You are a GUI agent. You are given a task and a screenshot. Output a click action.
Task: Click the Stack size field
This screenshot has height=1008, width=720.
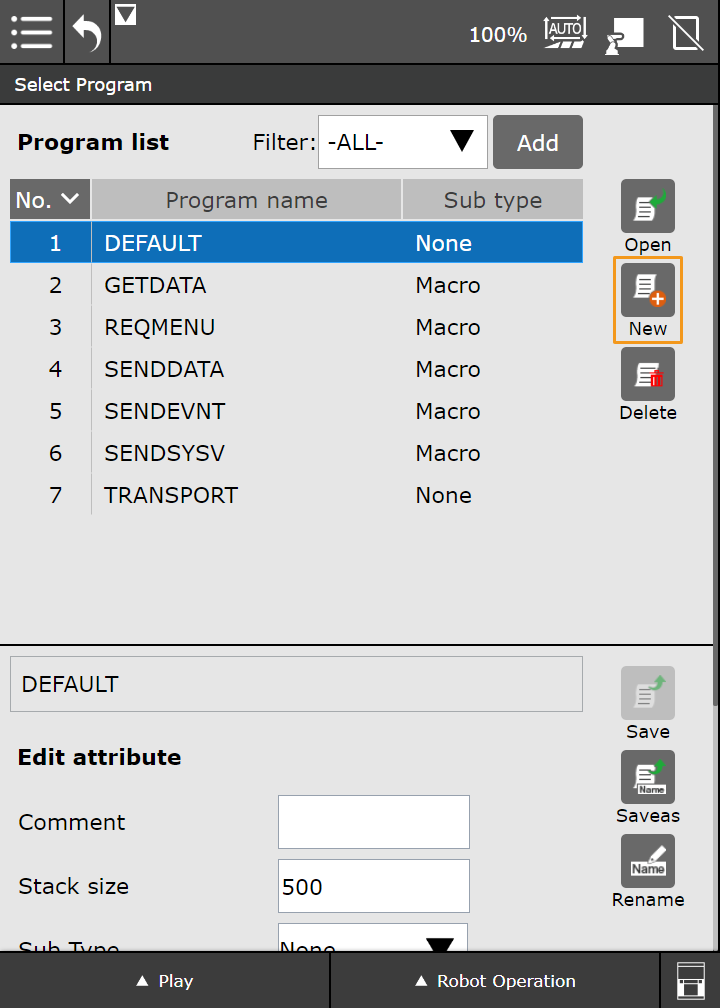tap(373, 886)
